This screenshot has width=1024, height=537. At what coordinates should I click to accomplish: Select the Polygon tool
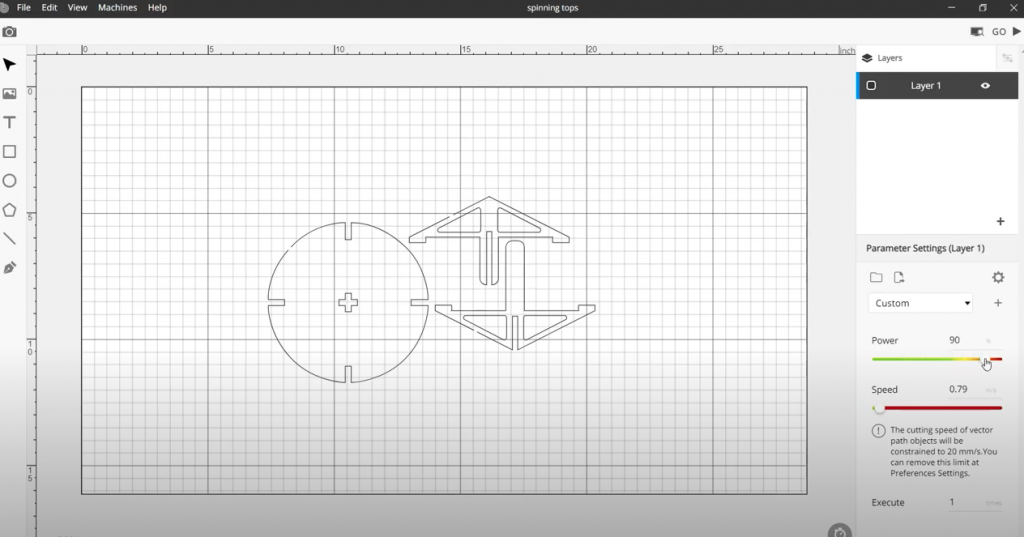coord(9,210)
